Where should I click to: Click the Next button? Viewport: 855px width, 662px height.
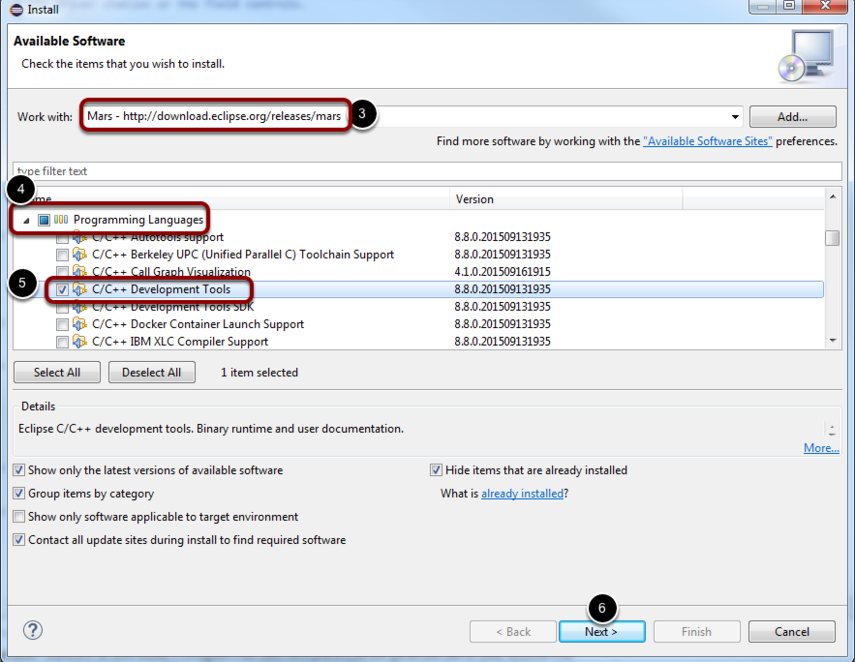[x=601, y=631]
